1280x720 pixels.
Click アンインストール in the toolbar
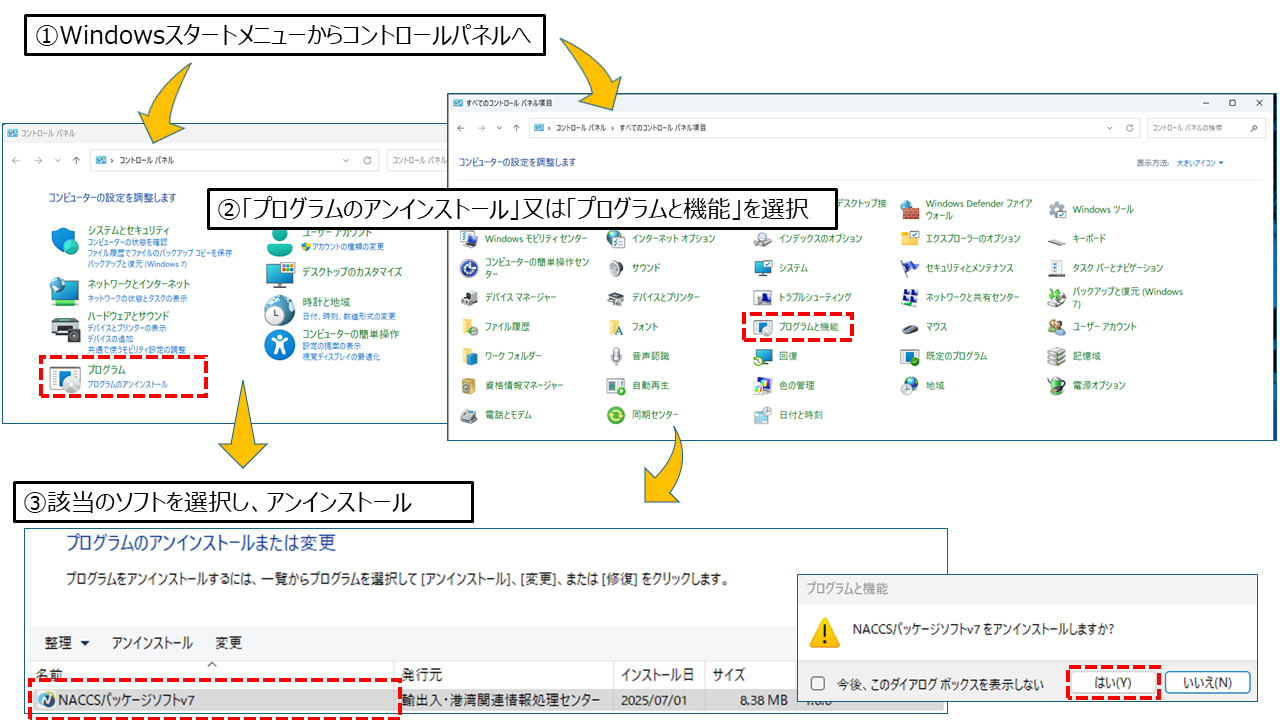tap(152, 643)
